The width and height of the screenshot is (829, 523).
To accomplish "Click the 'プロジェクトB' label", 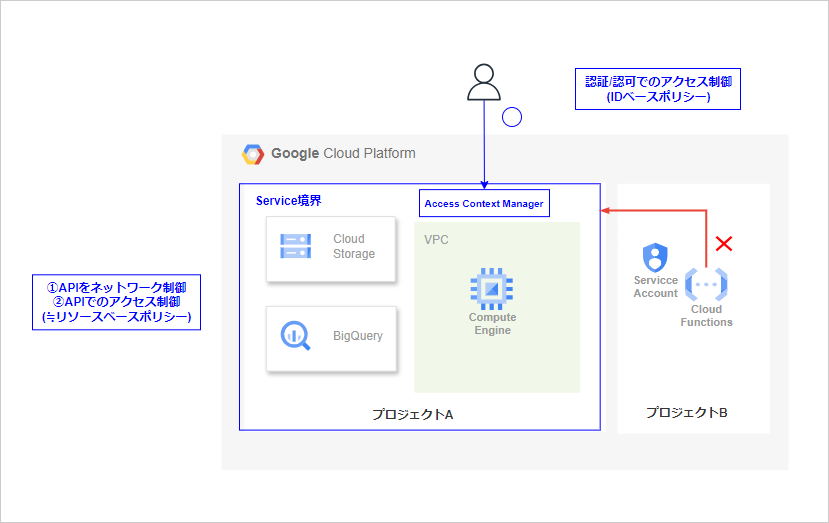I will click(x=686, y=412).
